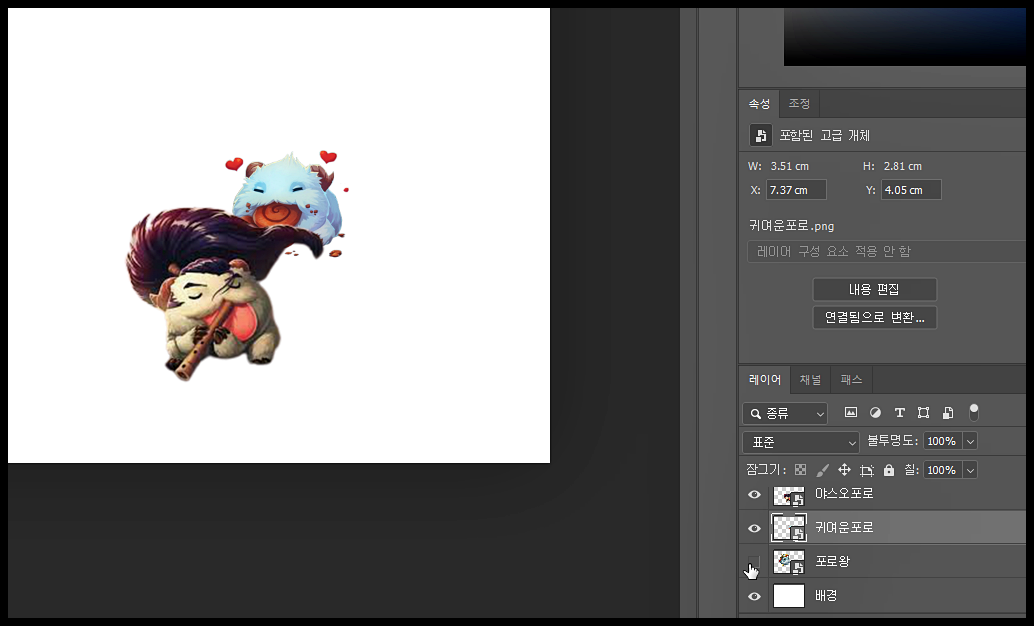Hide the 배경 layer
The image size is (1034, 626).
click(x=754, y=596)
